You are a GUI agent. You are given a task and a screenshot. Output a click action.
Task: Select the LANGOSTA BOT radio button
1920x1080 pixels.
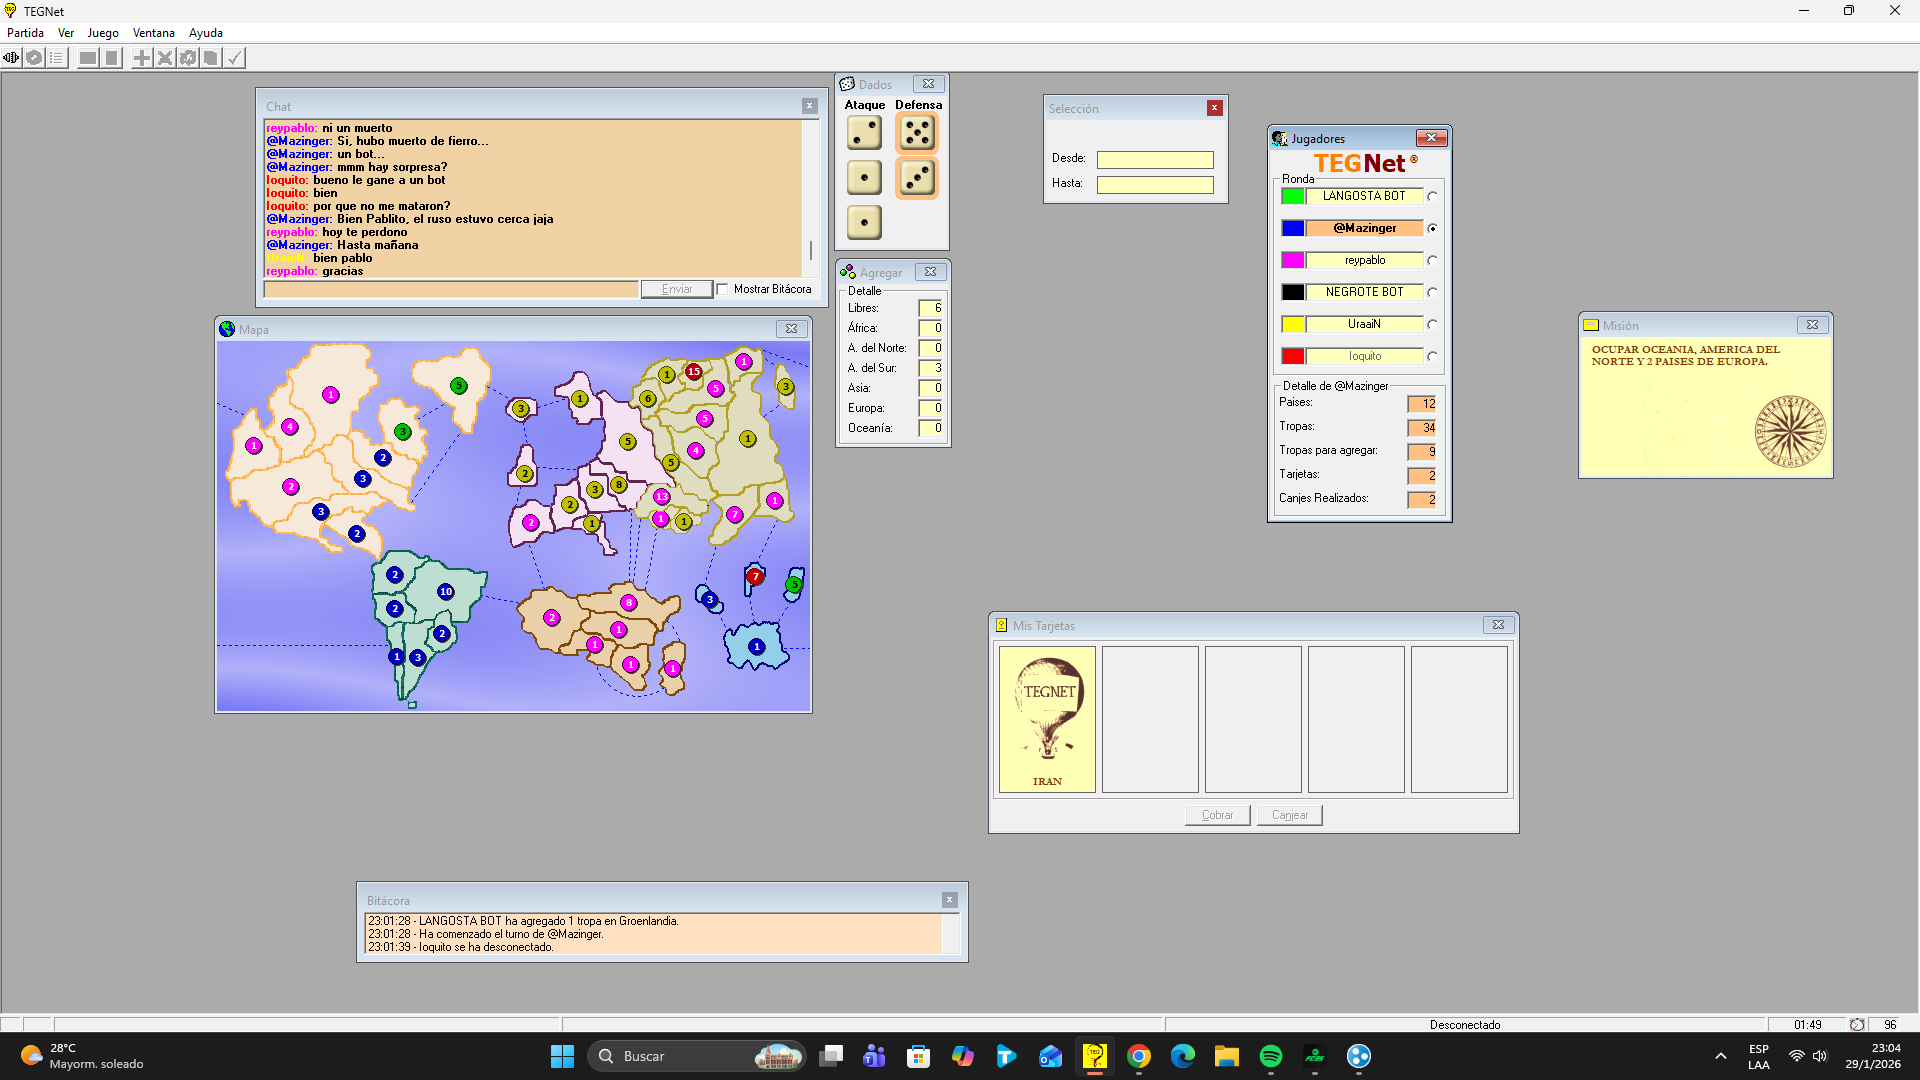click(x=1432, y=196)
